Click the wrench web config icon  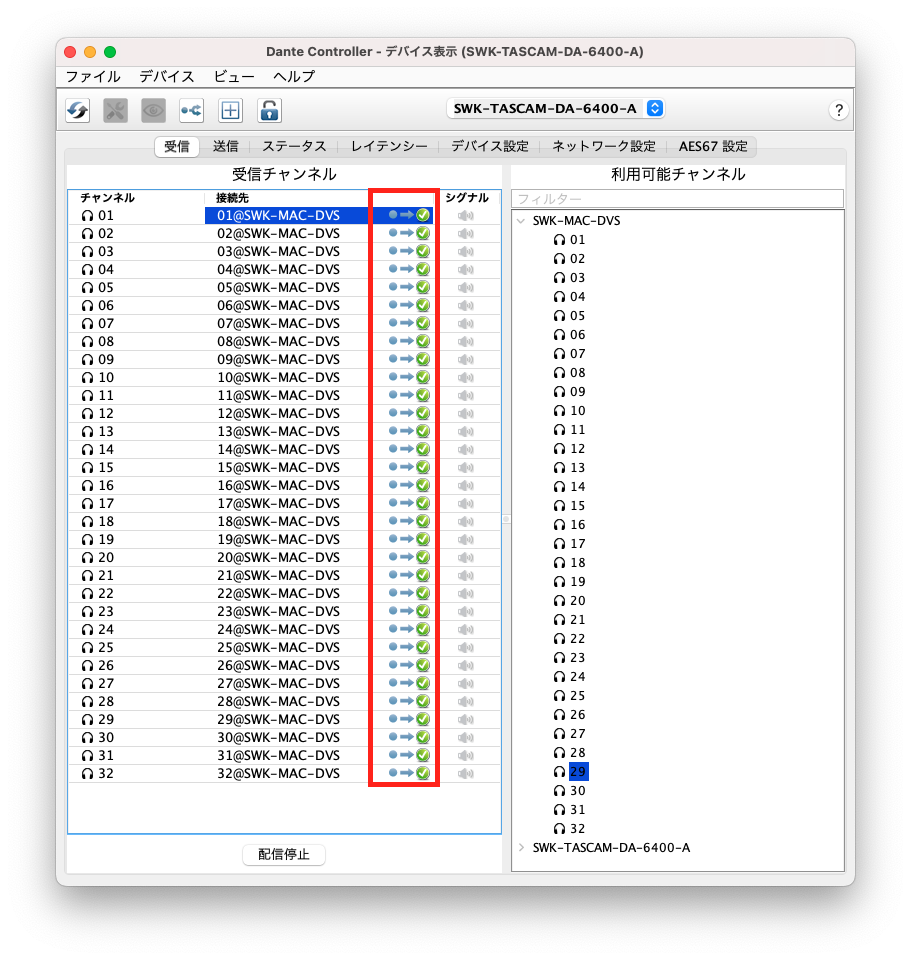click(115, 110)
